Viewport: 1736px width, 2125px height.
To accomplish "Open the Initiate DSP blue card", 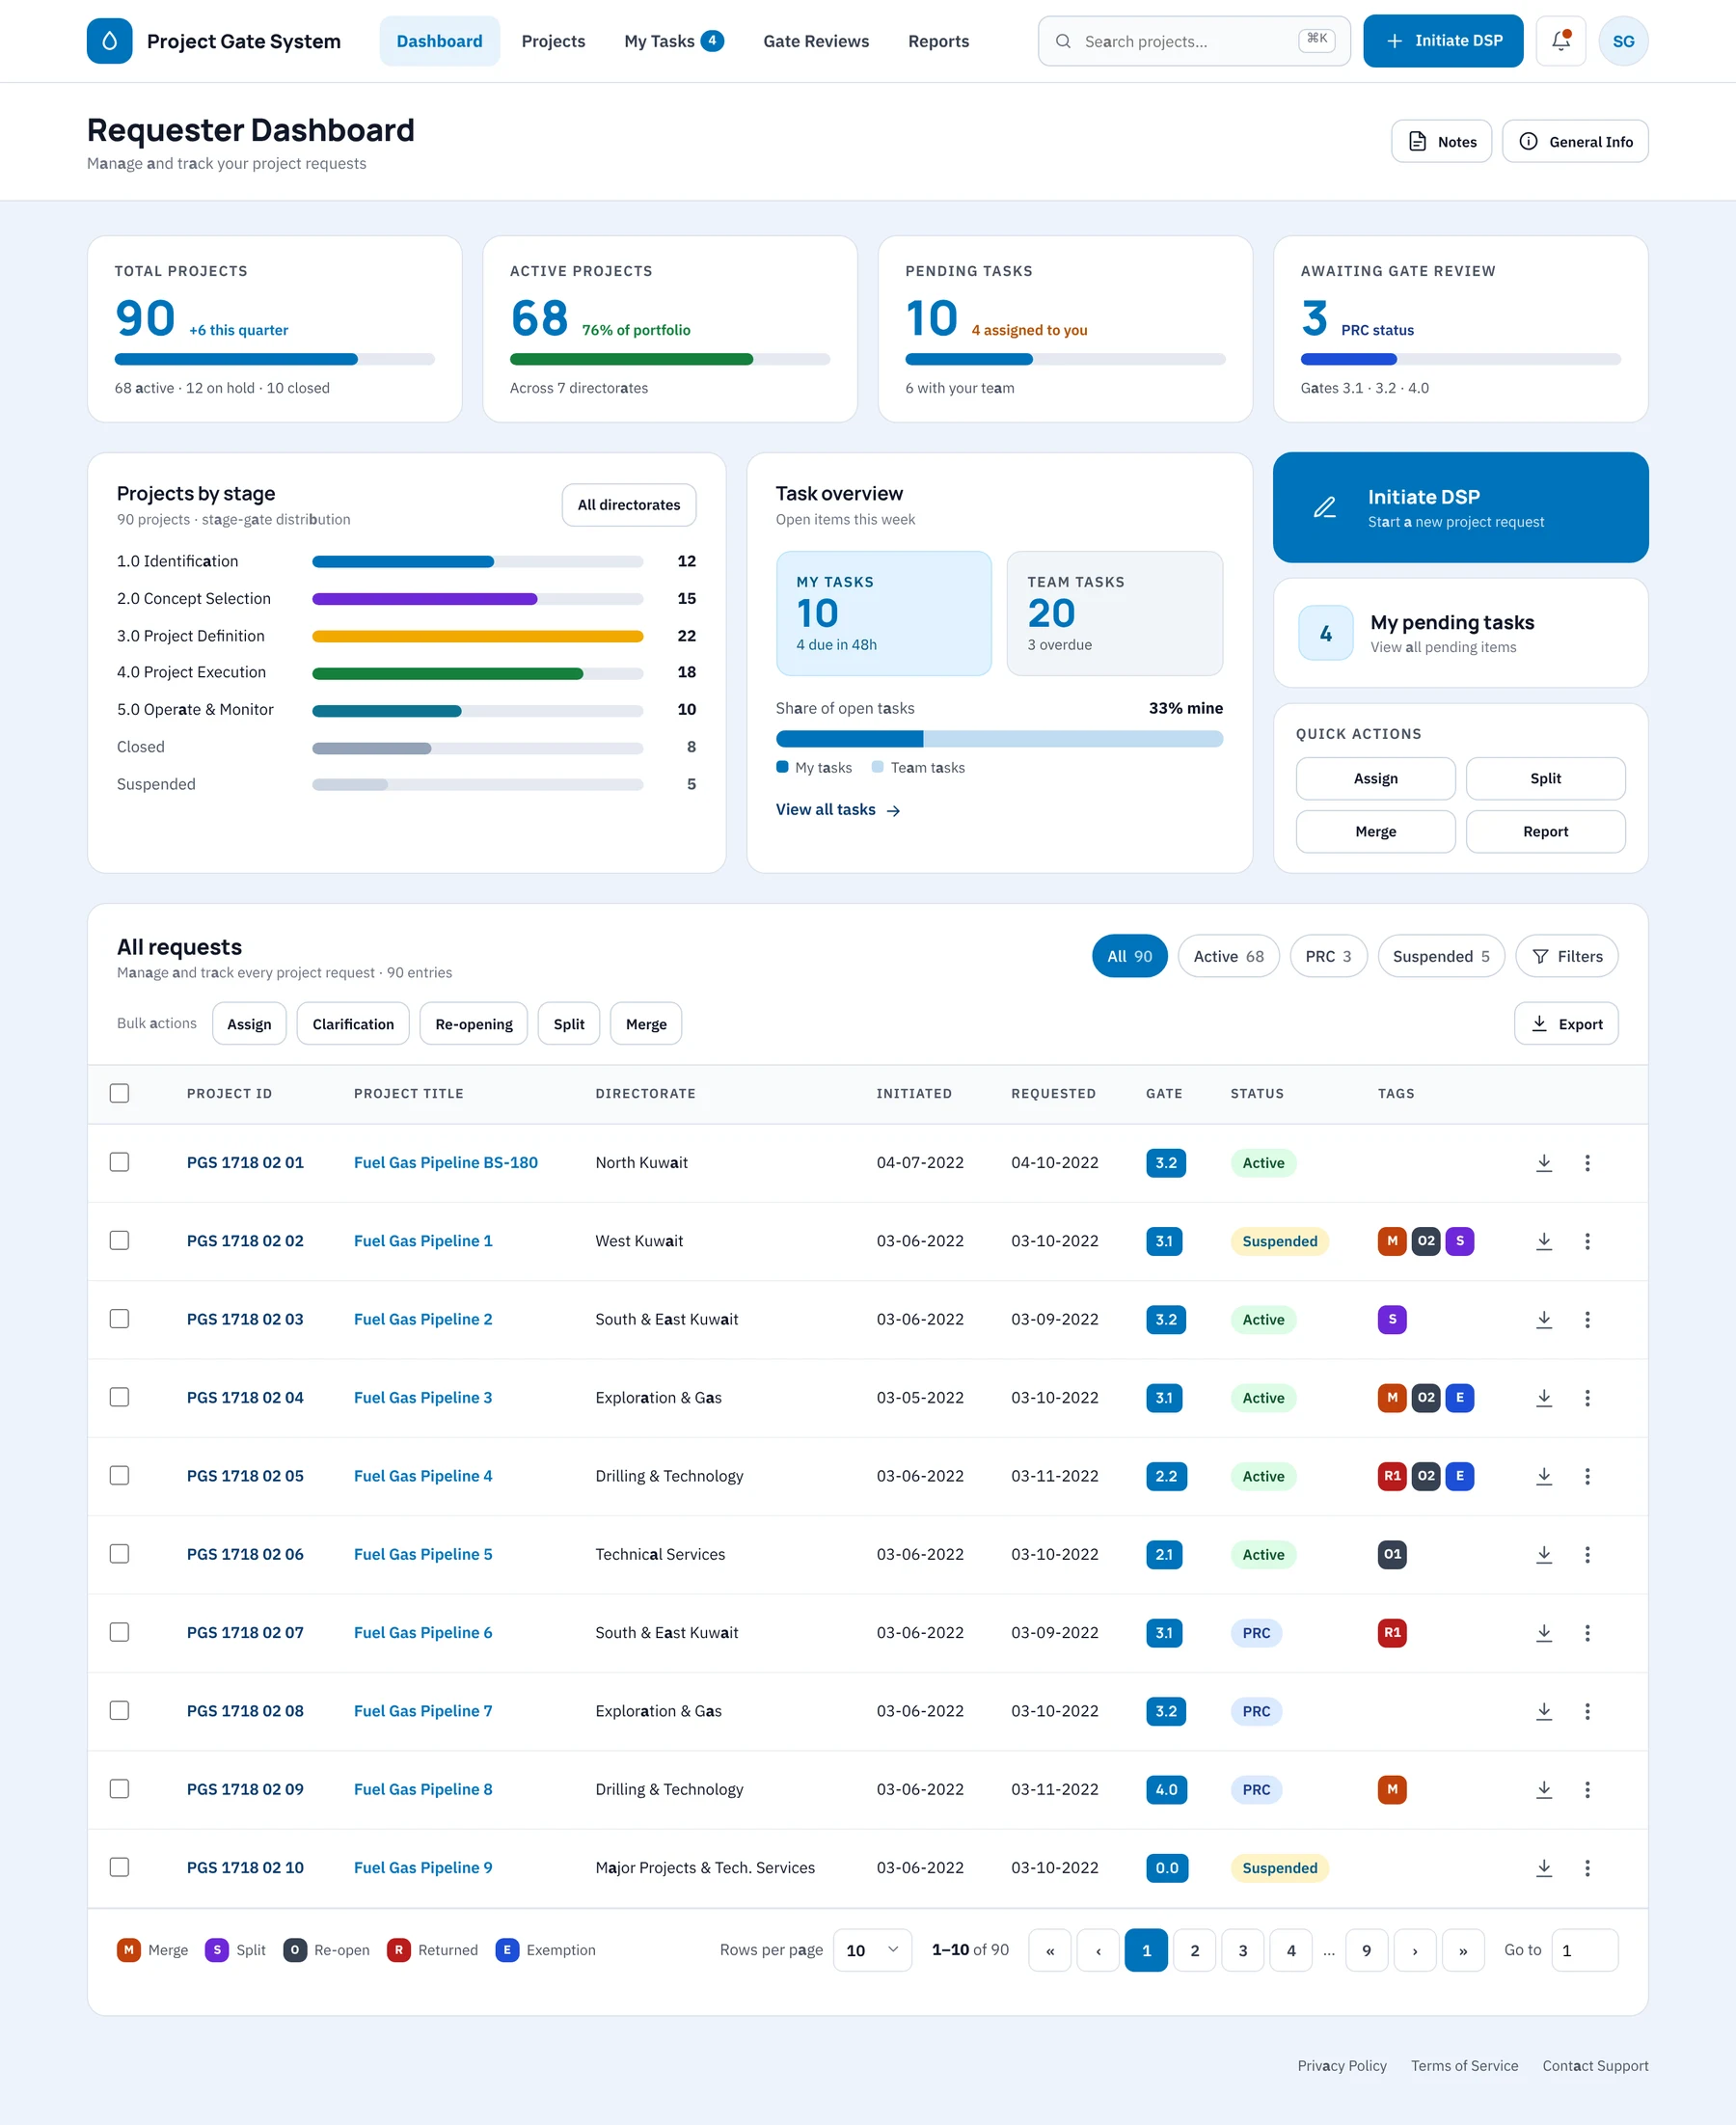I will [1460, 507].
